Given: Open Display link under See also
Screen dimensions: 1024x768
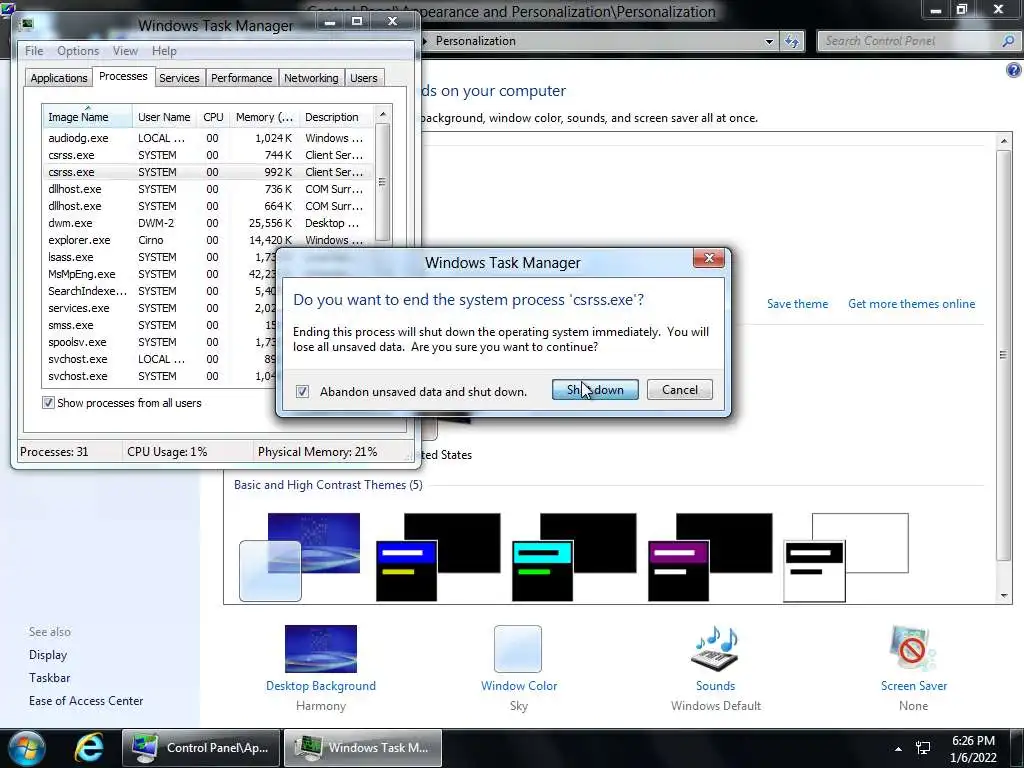Looking at the screenshot, I should click(48, 654).
